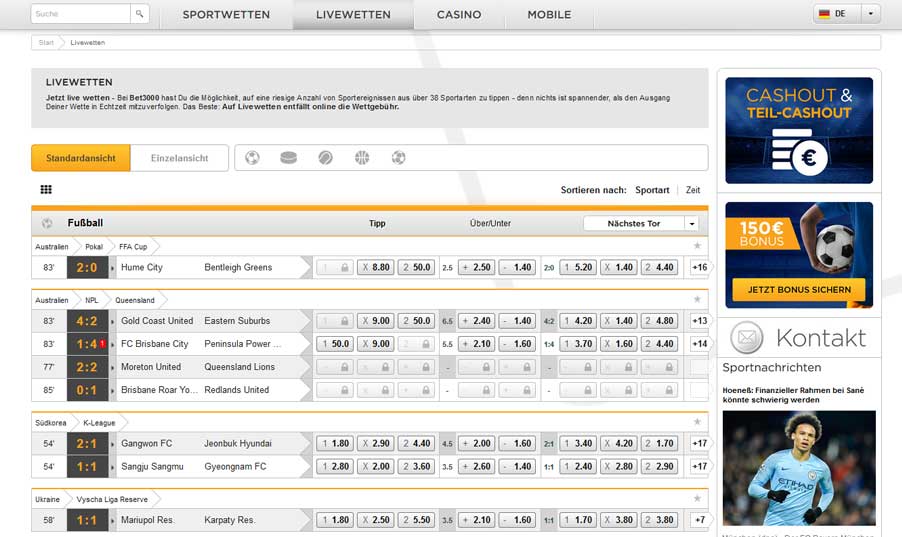Click the 2:1 score of Gangwon FC
Screen dimensions: 902x537
coord(87,443)
